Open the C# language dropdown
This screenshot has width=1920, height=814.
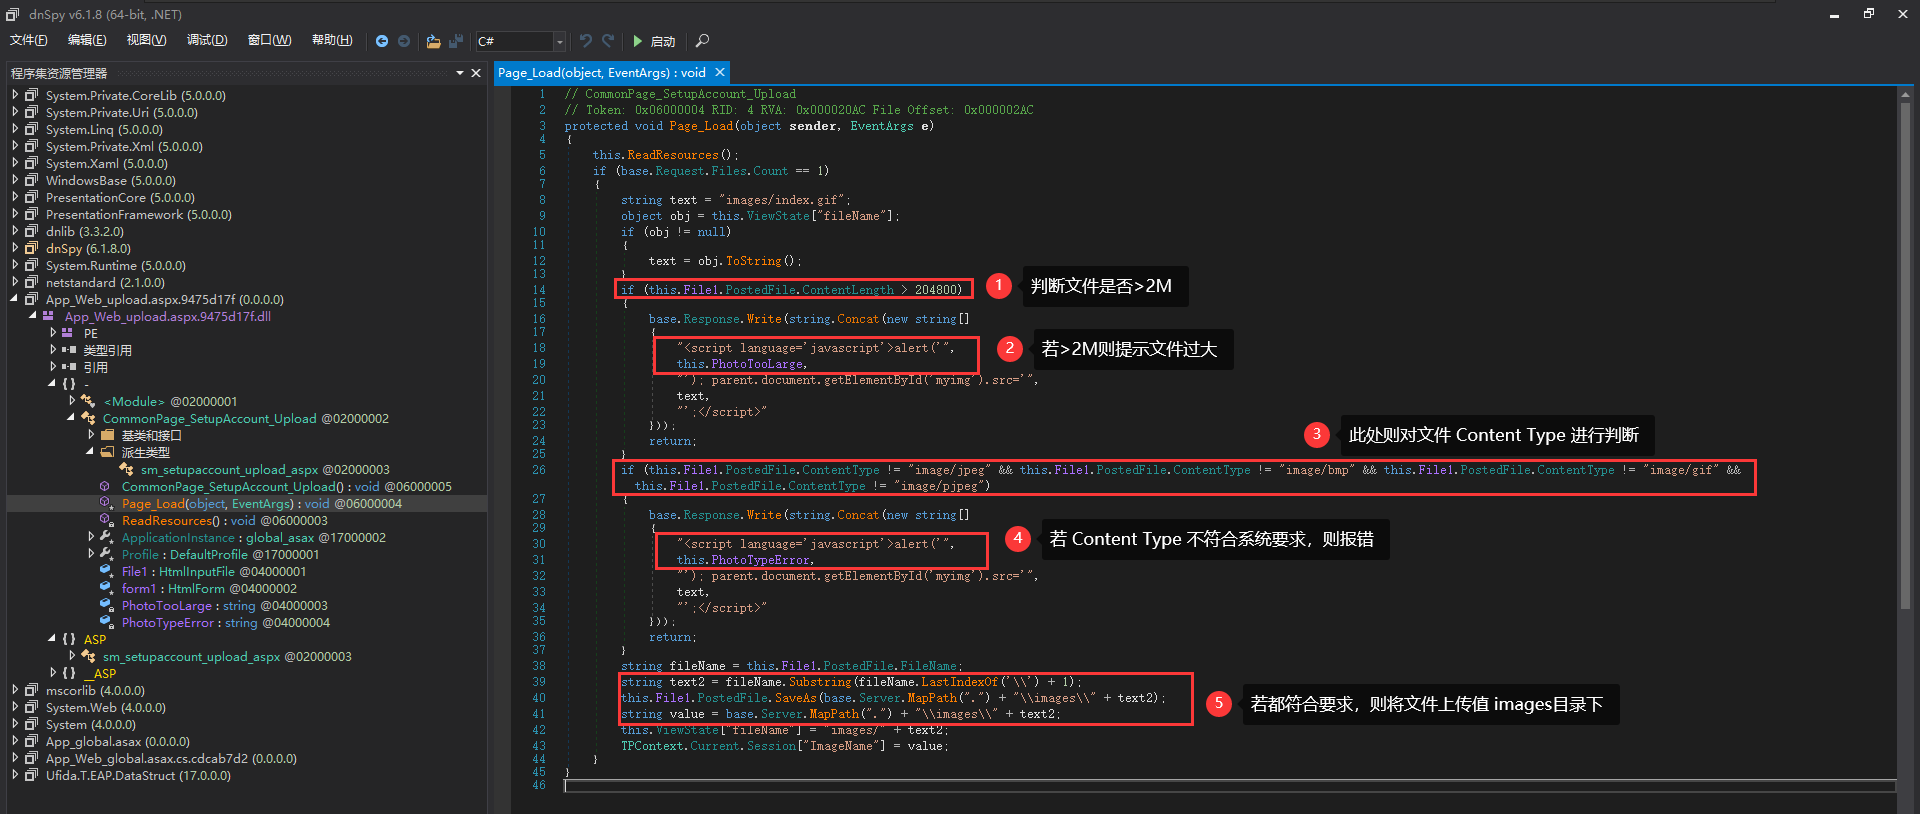560,41
